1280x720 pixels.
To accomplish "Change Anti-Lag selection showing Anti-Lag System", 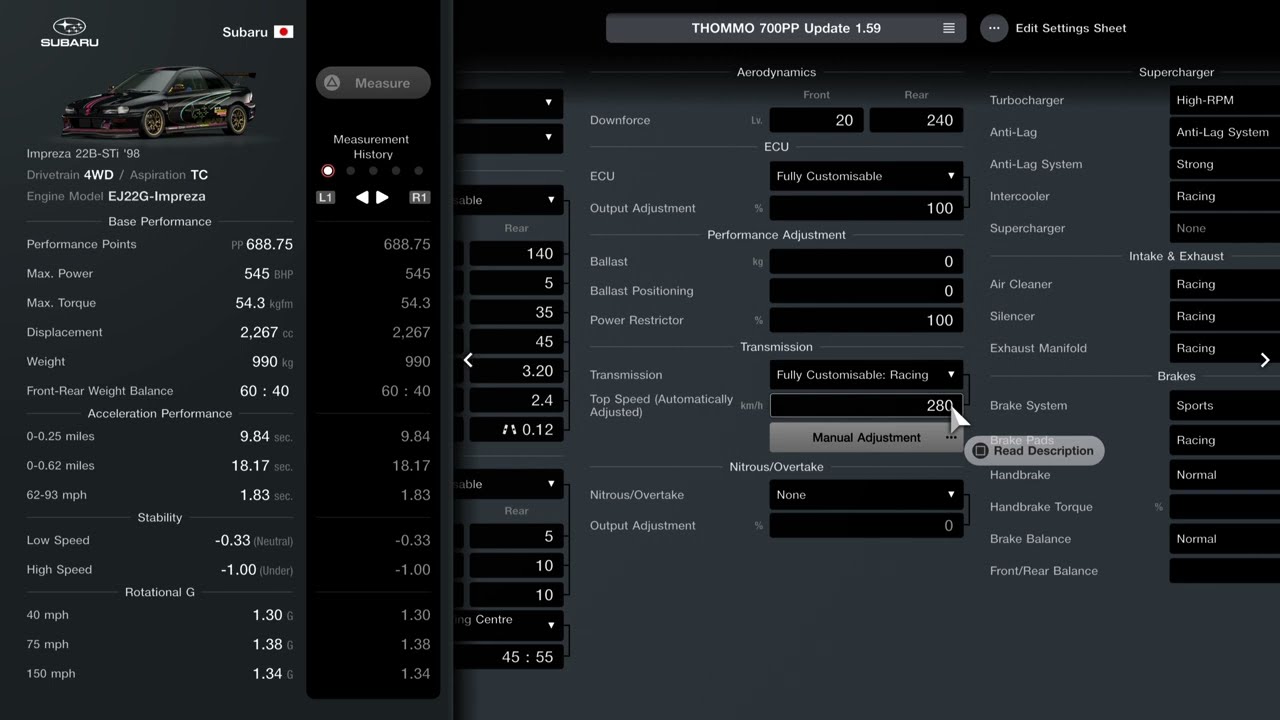I will coord(1225,132).
